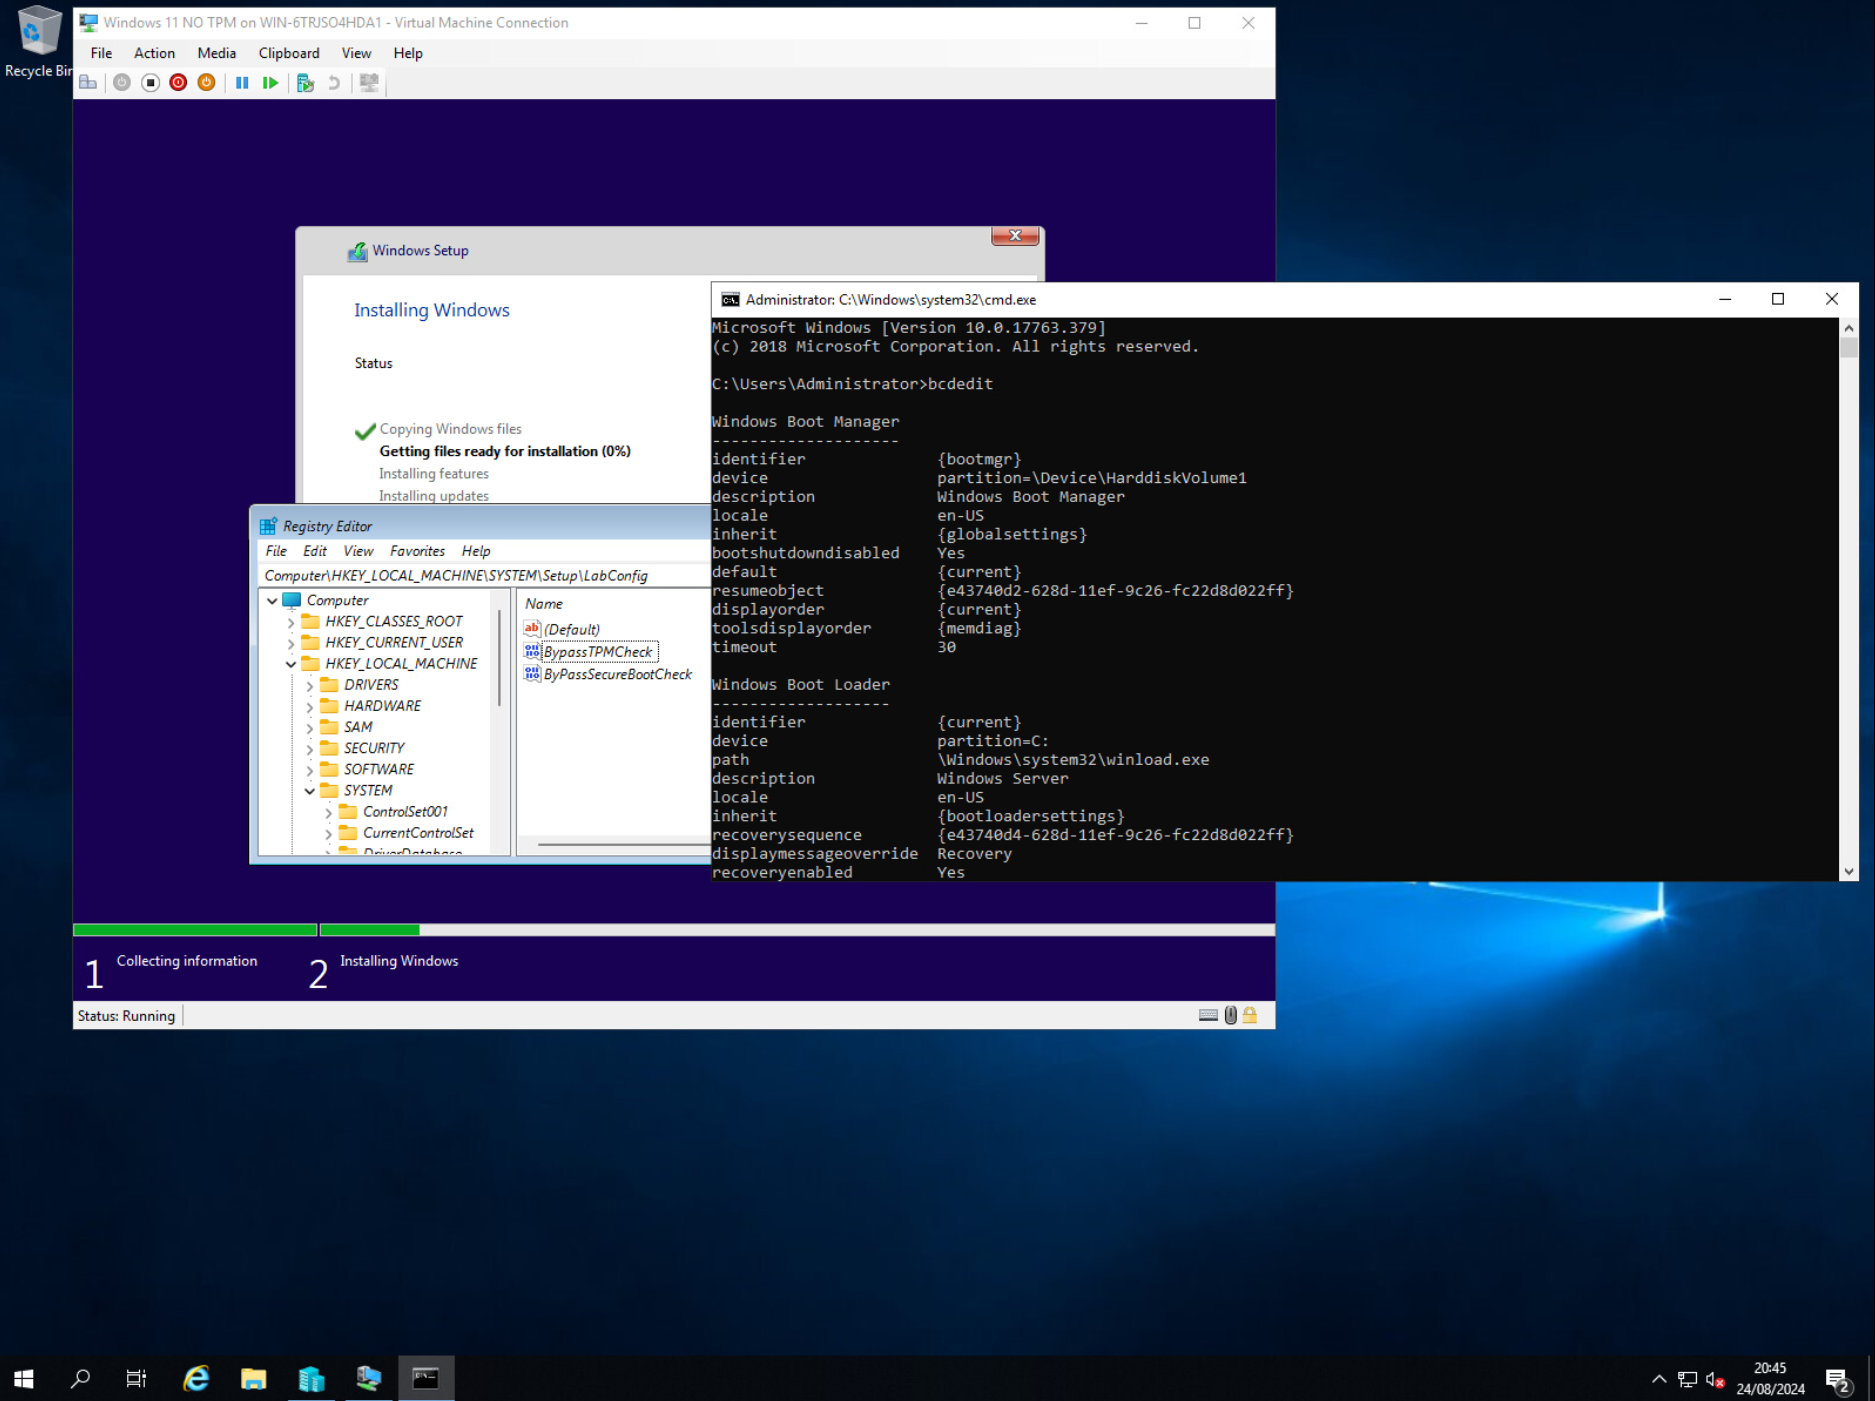Show hidden icons in the system tray
Screen dimensions: 1875x1401
(1658, 1378)
